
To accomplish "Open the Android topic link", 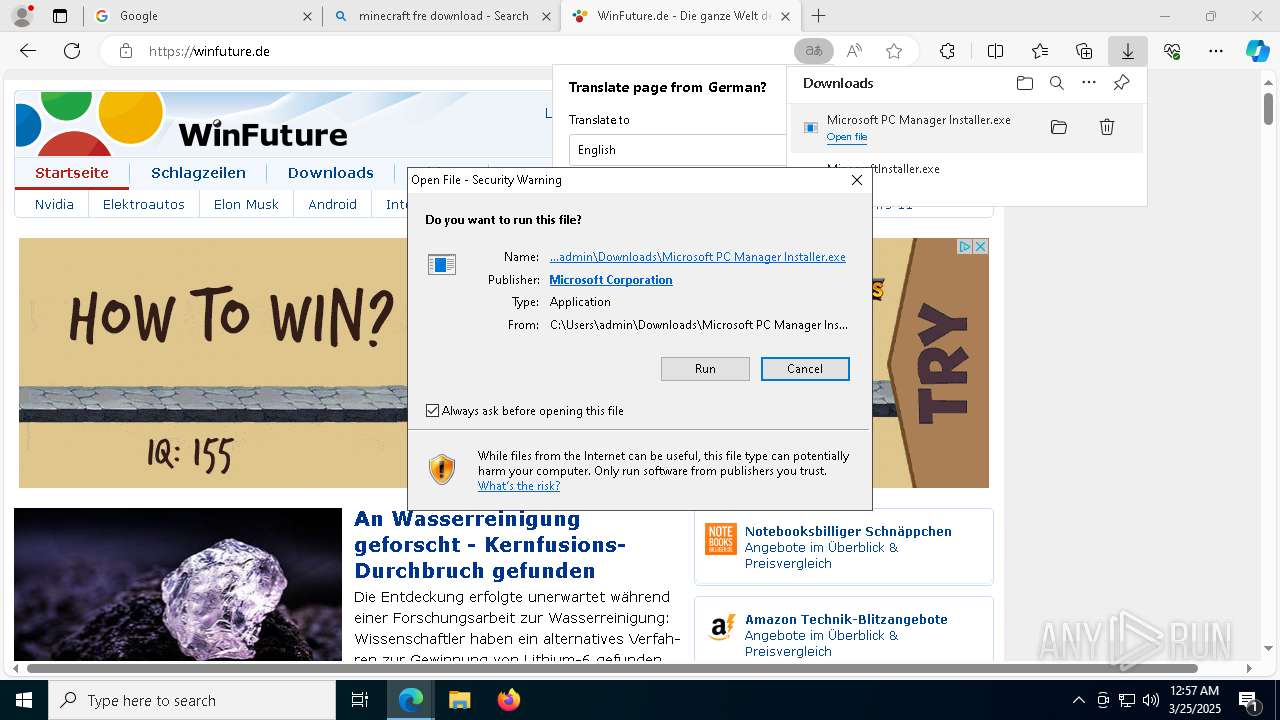I will pos(333,204).
